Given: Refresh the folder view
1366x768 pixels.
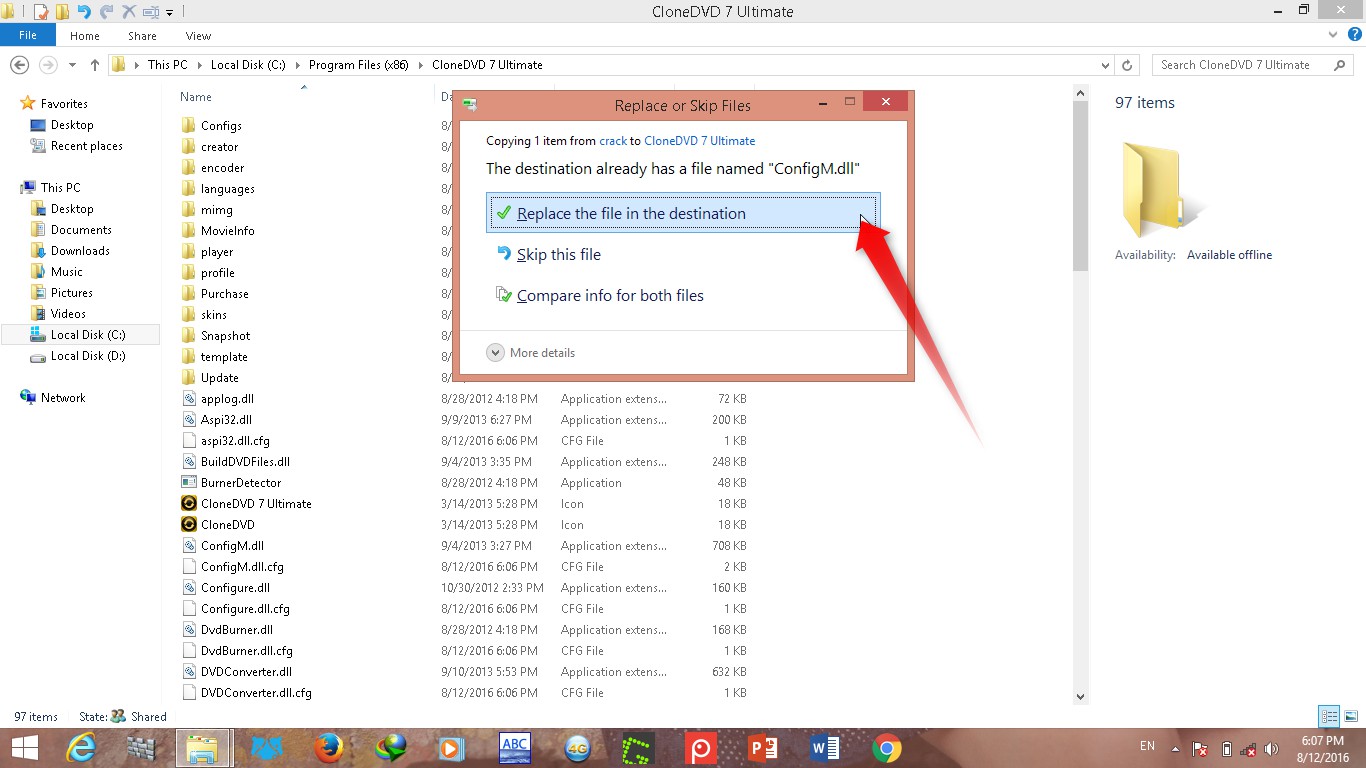Looking at the screenshot, I should click(1128, 65).
